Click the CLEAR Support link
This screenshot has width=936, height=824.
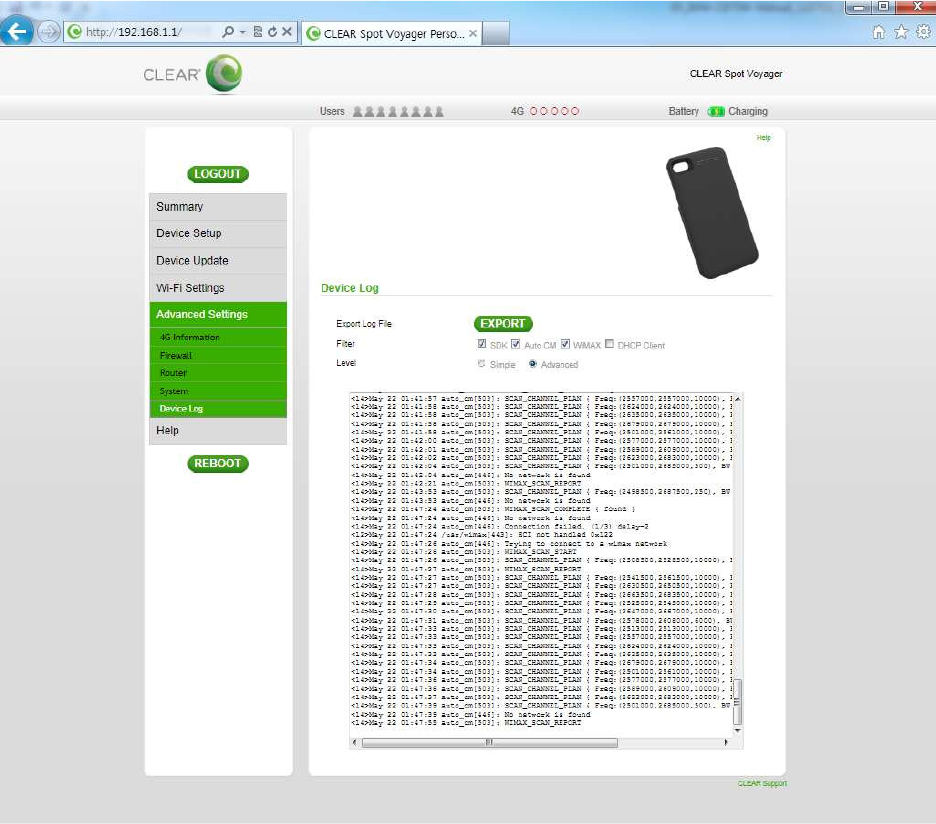(x=762, y=783)
